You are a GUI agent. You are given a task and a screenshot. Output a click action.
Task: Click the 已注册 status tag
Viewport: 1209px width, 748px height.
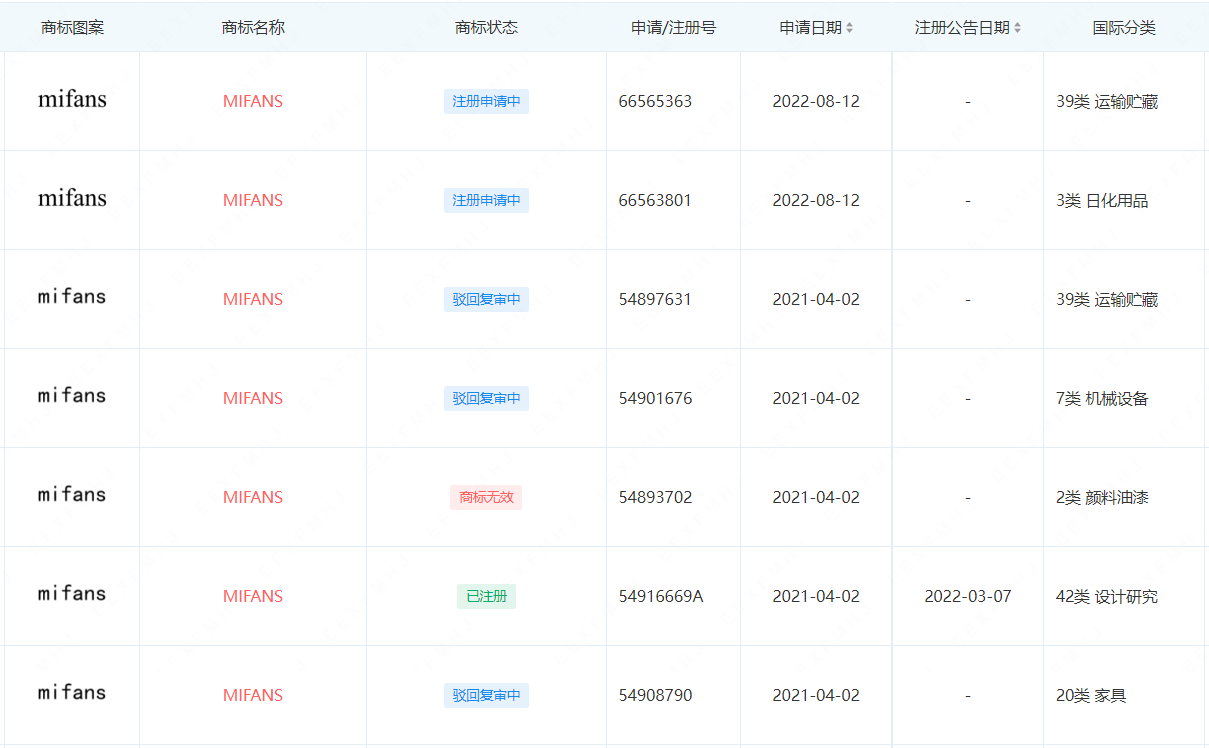[486, 596]
